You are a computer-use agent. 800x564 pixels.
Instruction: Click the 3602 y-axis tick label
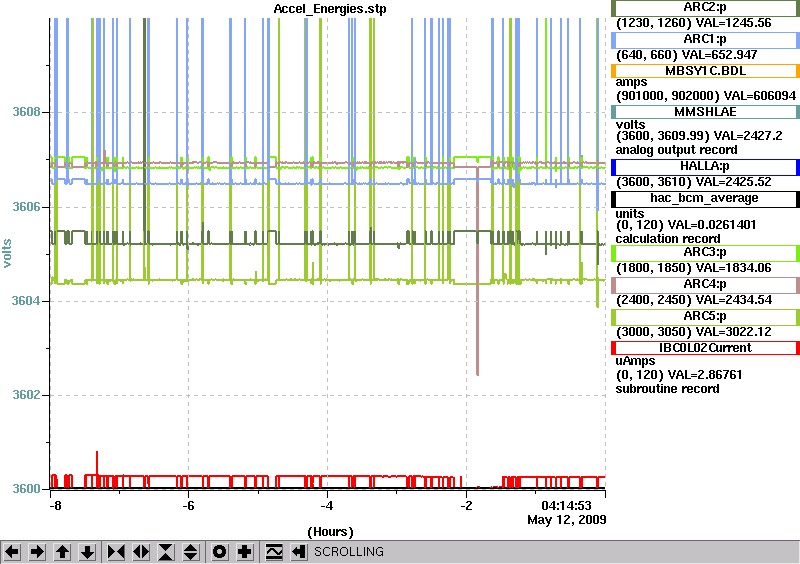click(x=27, y=395)
